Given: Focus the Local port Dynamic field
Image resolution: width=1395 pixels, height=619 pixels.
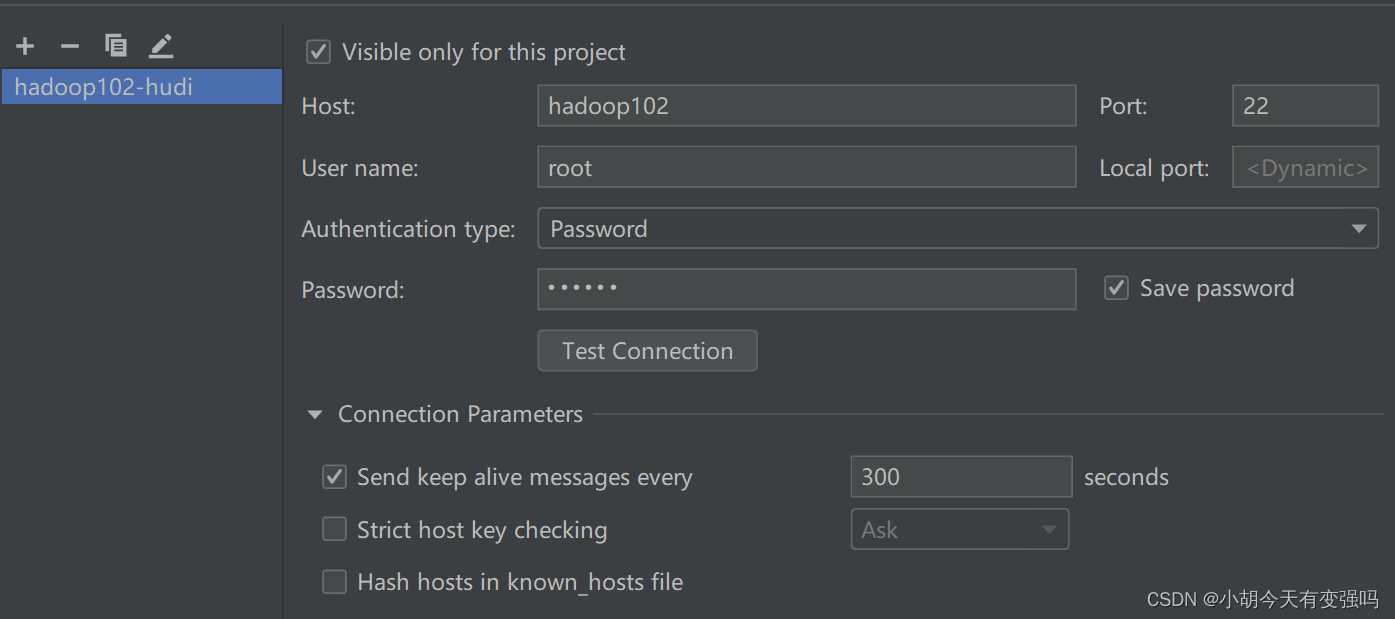Looking at the screenshot, I should [1305, 168].
